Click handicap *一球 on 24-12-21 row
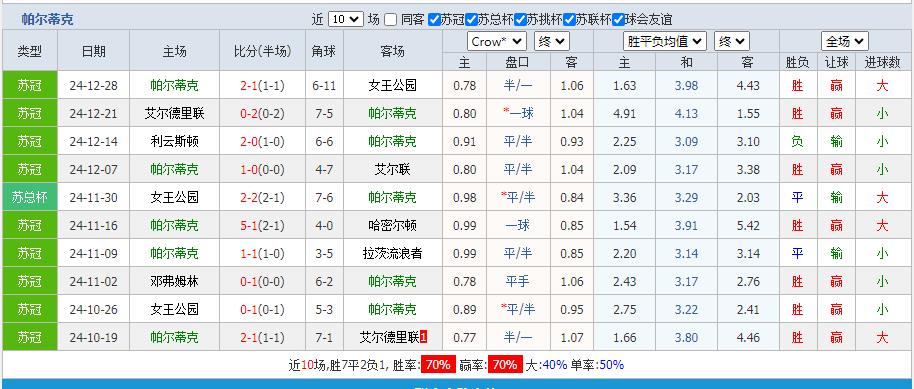The height and width of the screenshot is (389, 914). pos(518,114)
